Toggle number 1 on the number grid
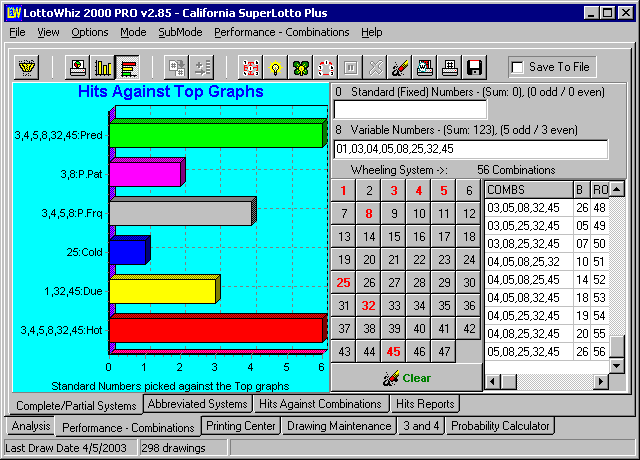This screenshot has height=460, width=640. pos(343,191)
